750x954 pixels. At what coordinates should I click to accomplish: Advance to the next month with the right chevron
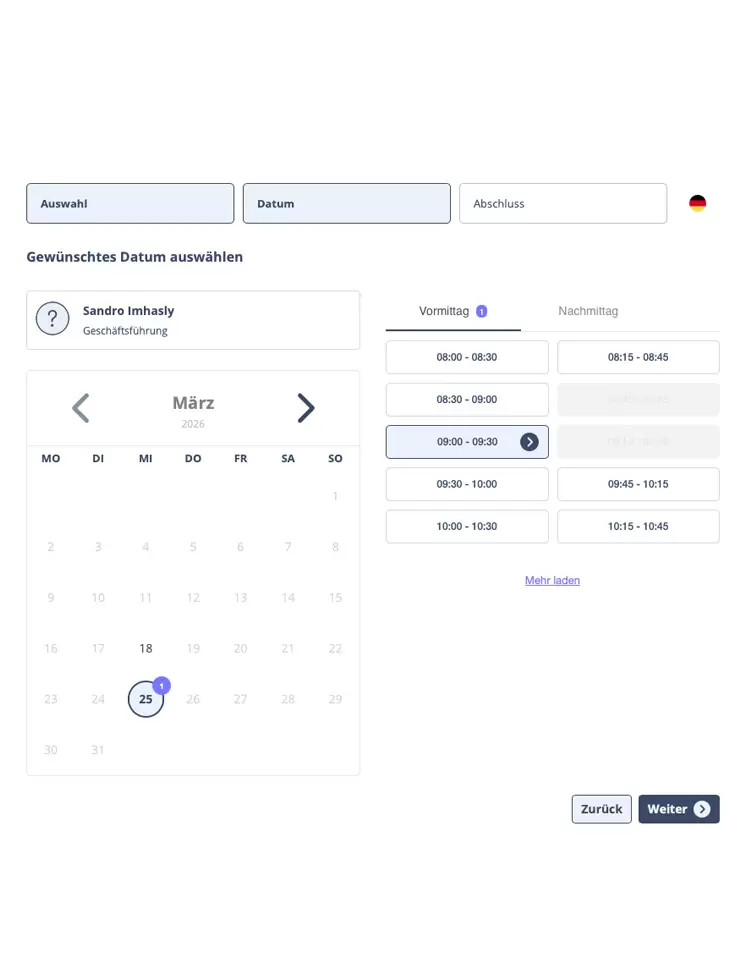pos(305,408)
